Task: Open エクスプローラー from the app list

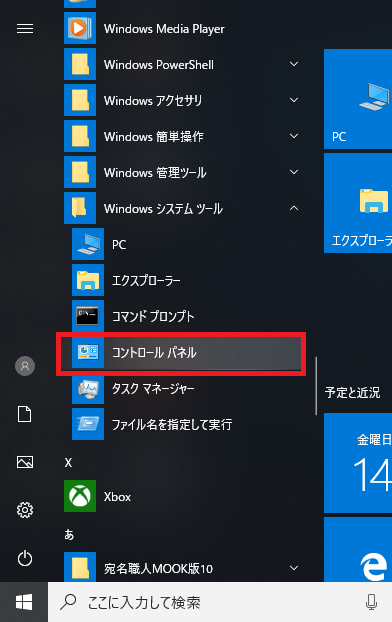Action: pyautogui.click(x=146, y=281)
